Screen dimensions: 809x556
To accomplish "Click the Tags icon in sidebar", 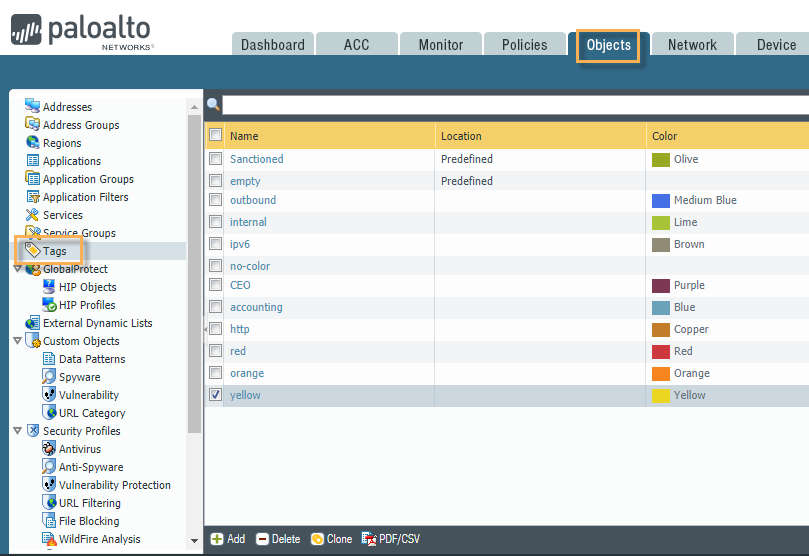I will point(33,251).
